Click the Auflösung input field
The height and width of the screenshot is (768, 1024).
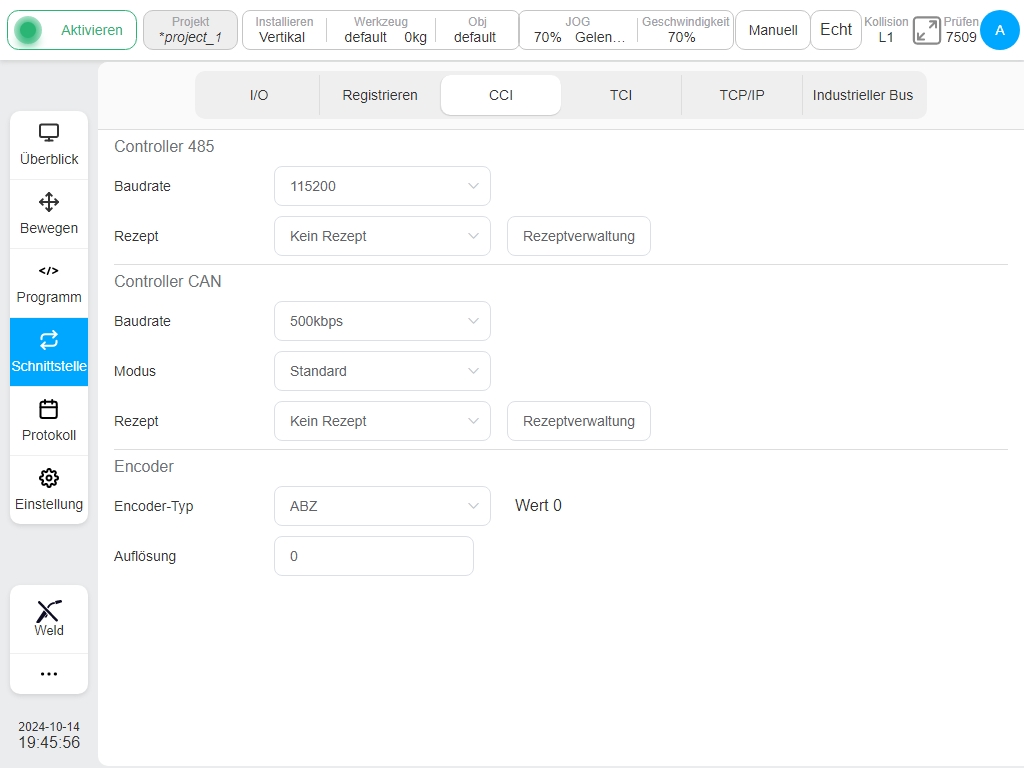click(x=374, y=556)
